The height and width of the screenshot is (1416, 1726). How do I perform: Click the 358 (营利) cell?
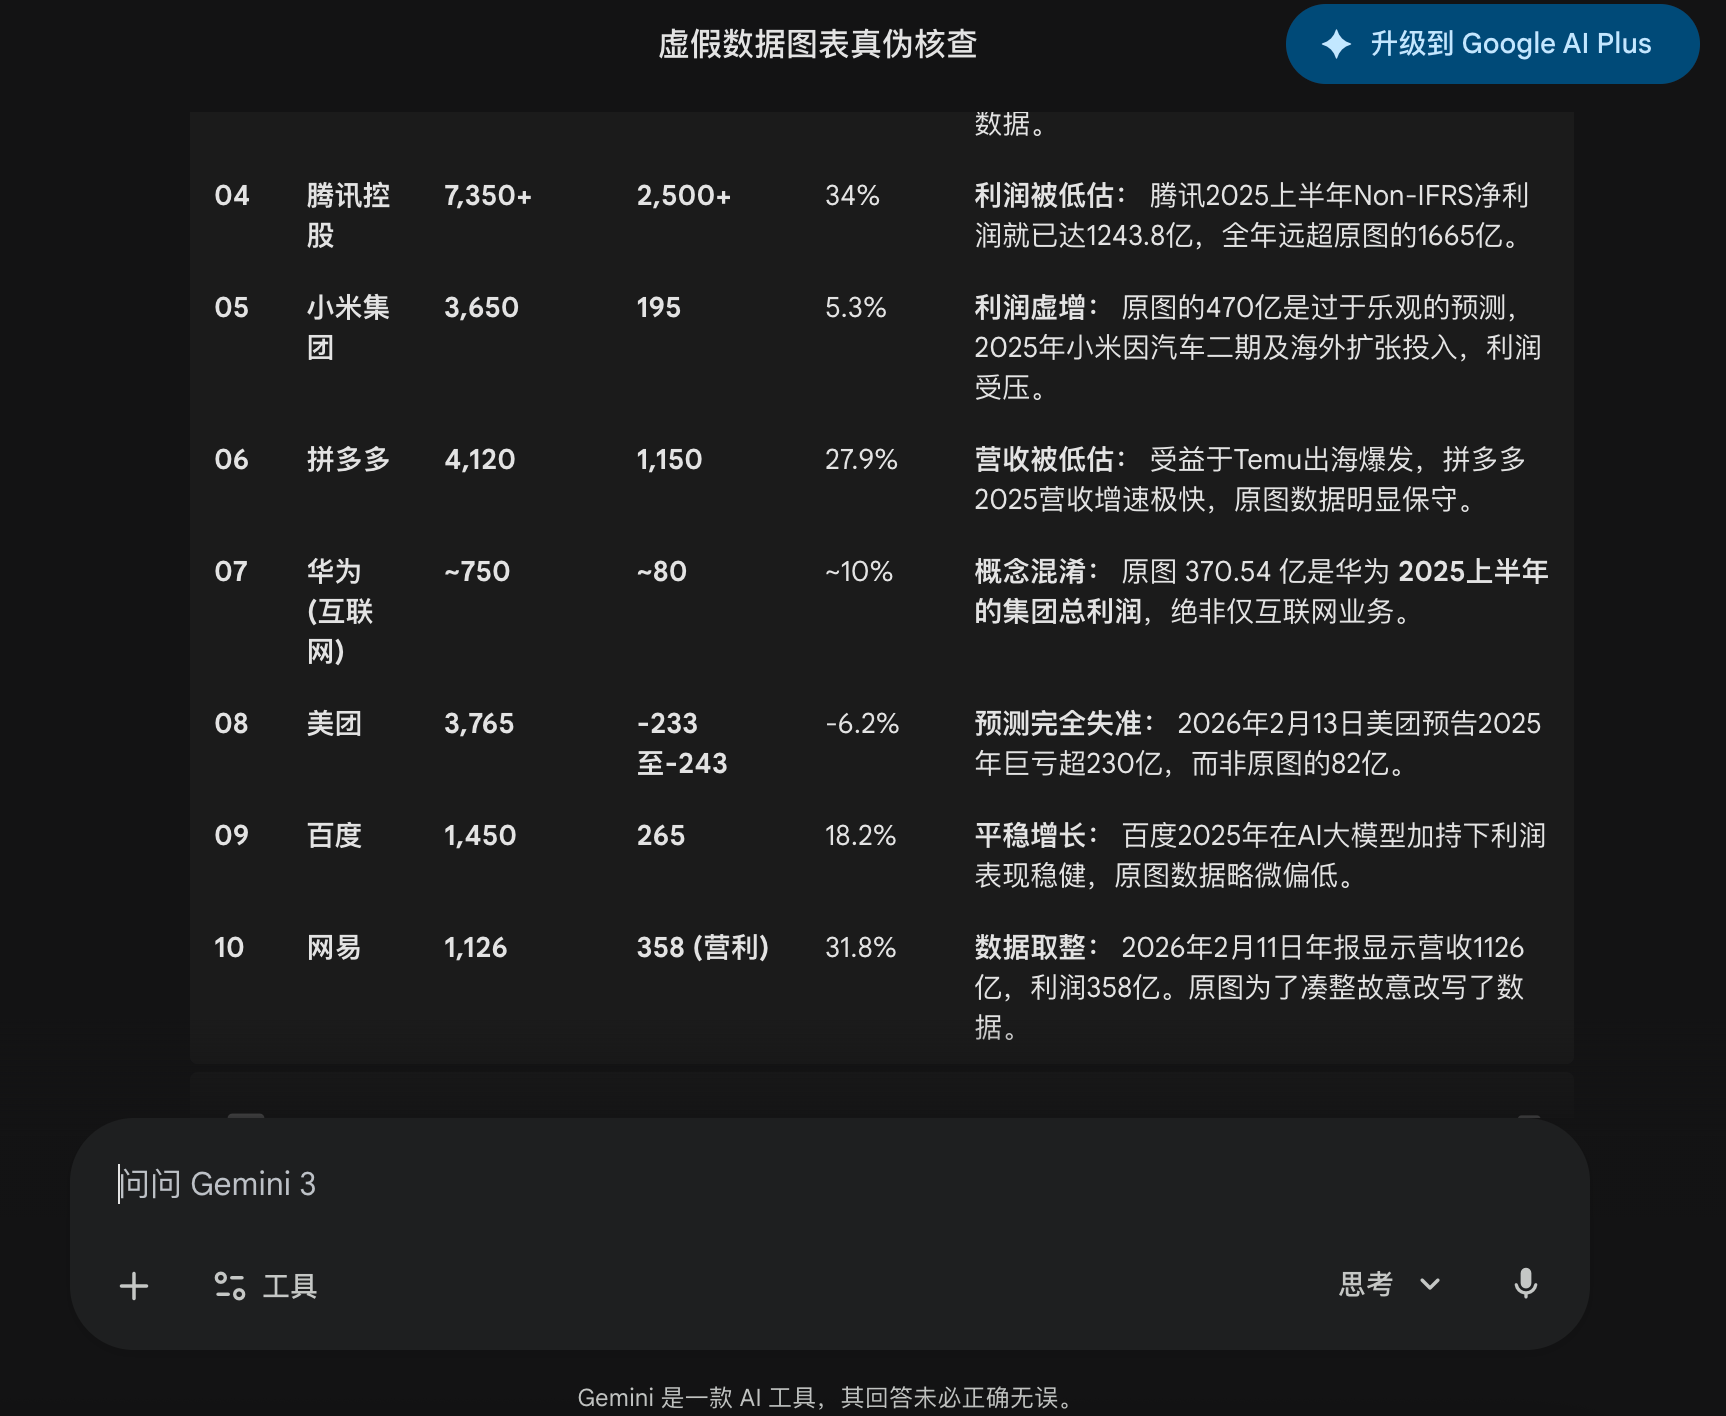click(703, 947)
